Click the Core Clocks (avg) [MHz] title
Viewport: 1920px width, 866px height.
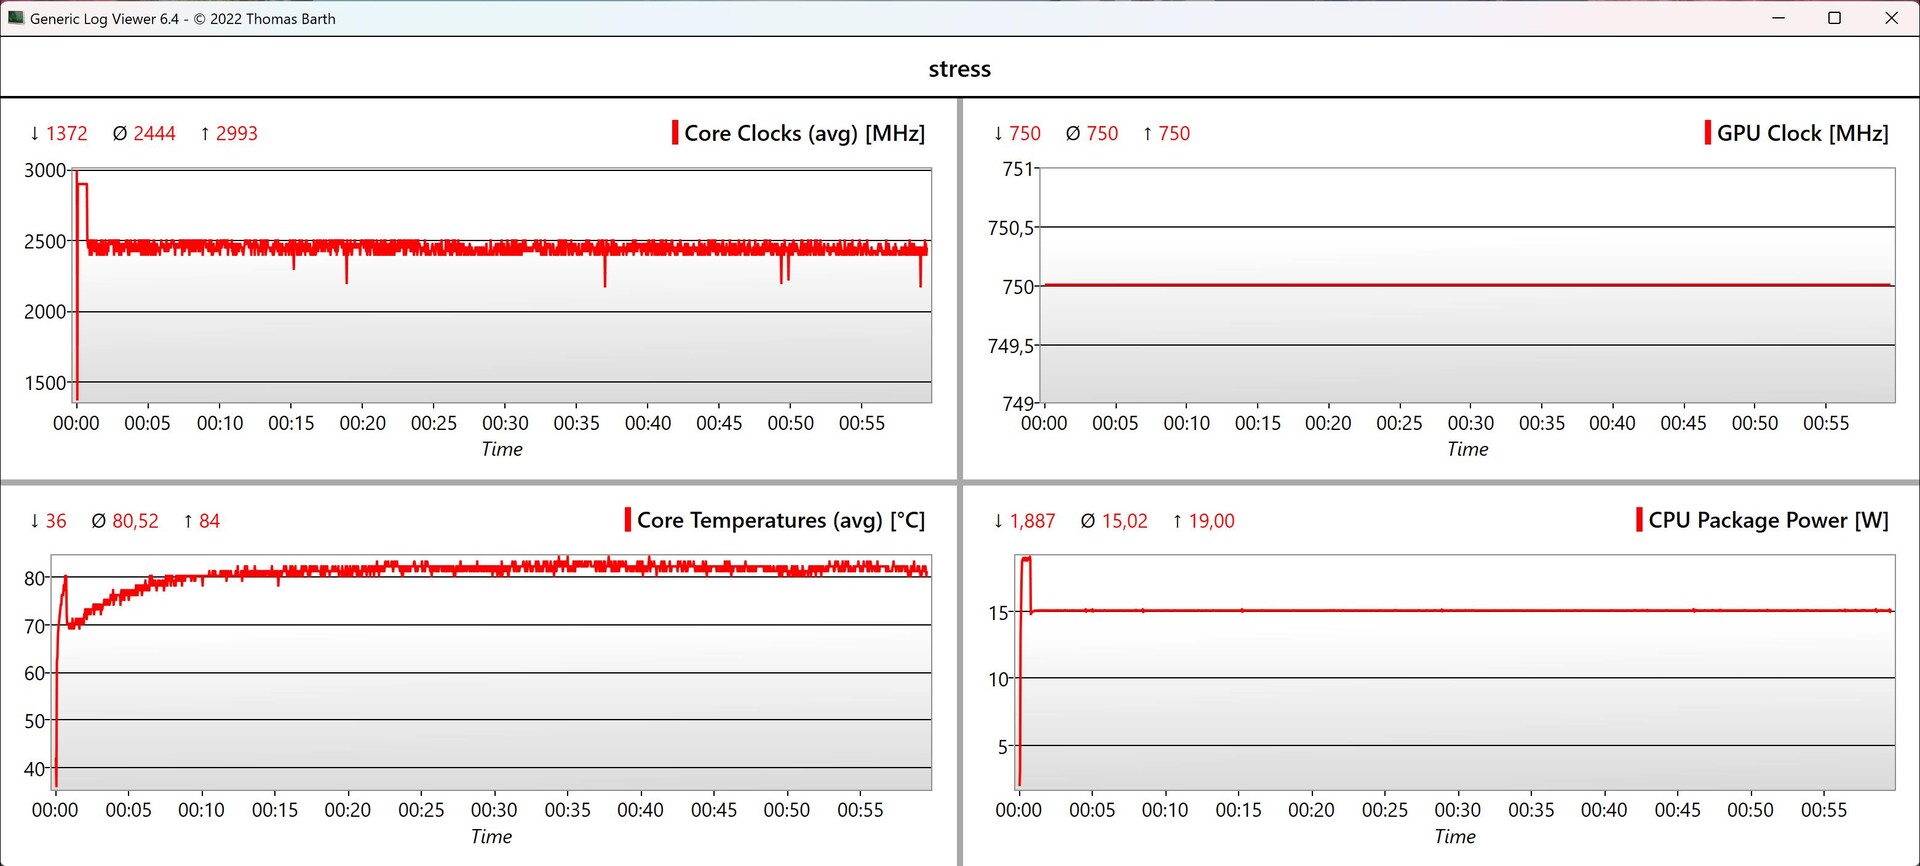pyautogui.click(x=804, y=134)
